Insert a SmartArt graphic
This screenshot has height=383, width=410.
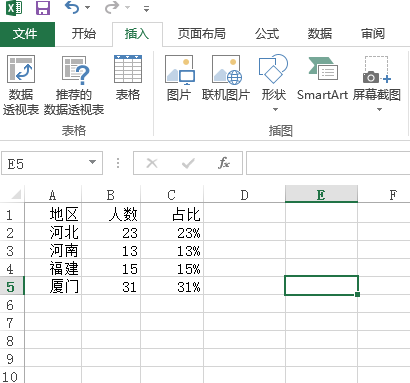(322, 78)
